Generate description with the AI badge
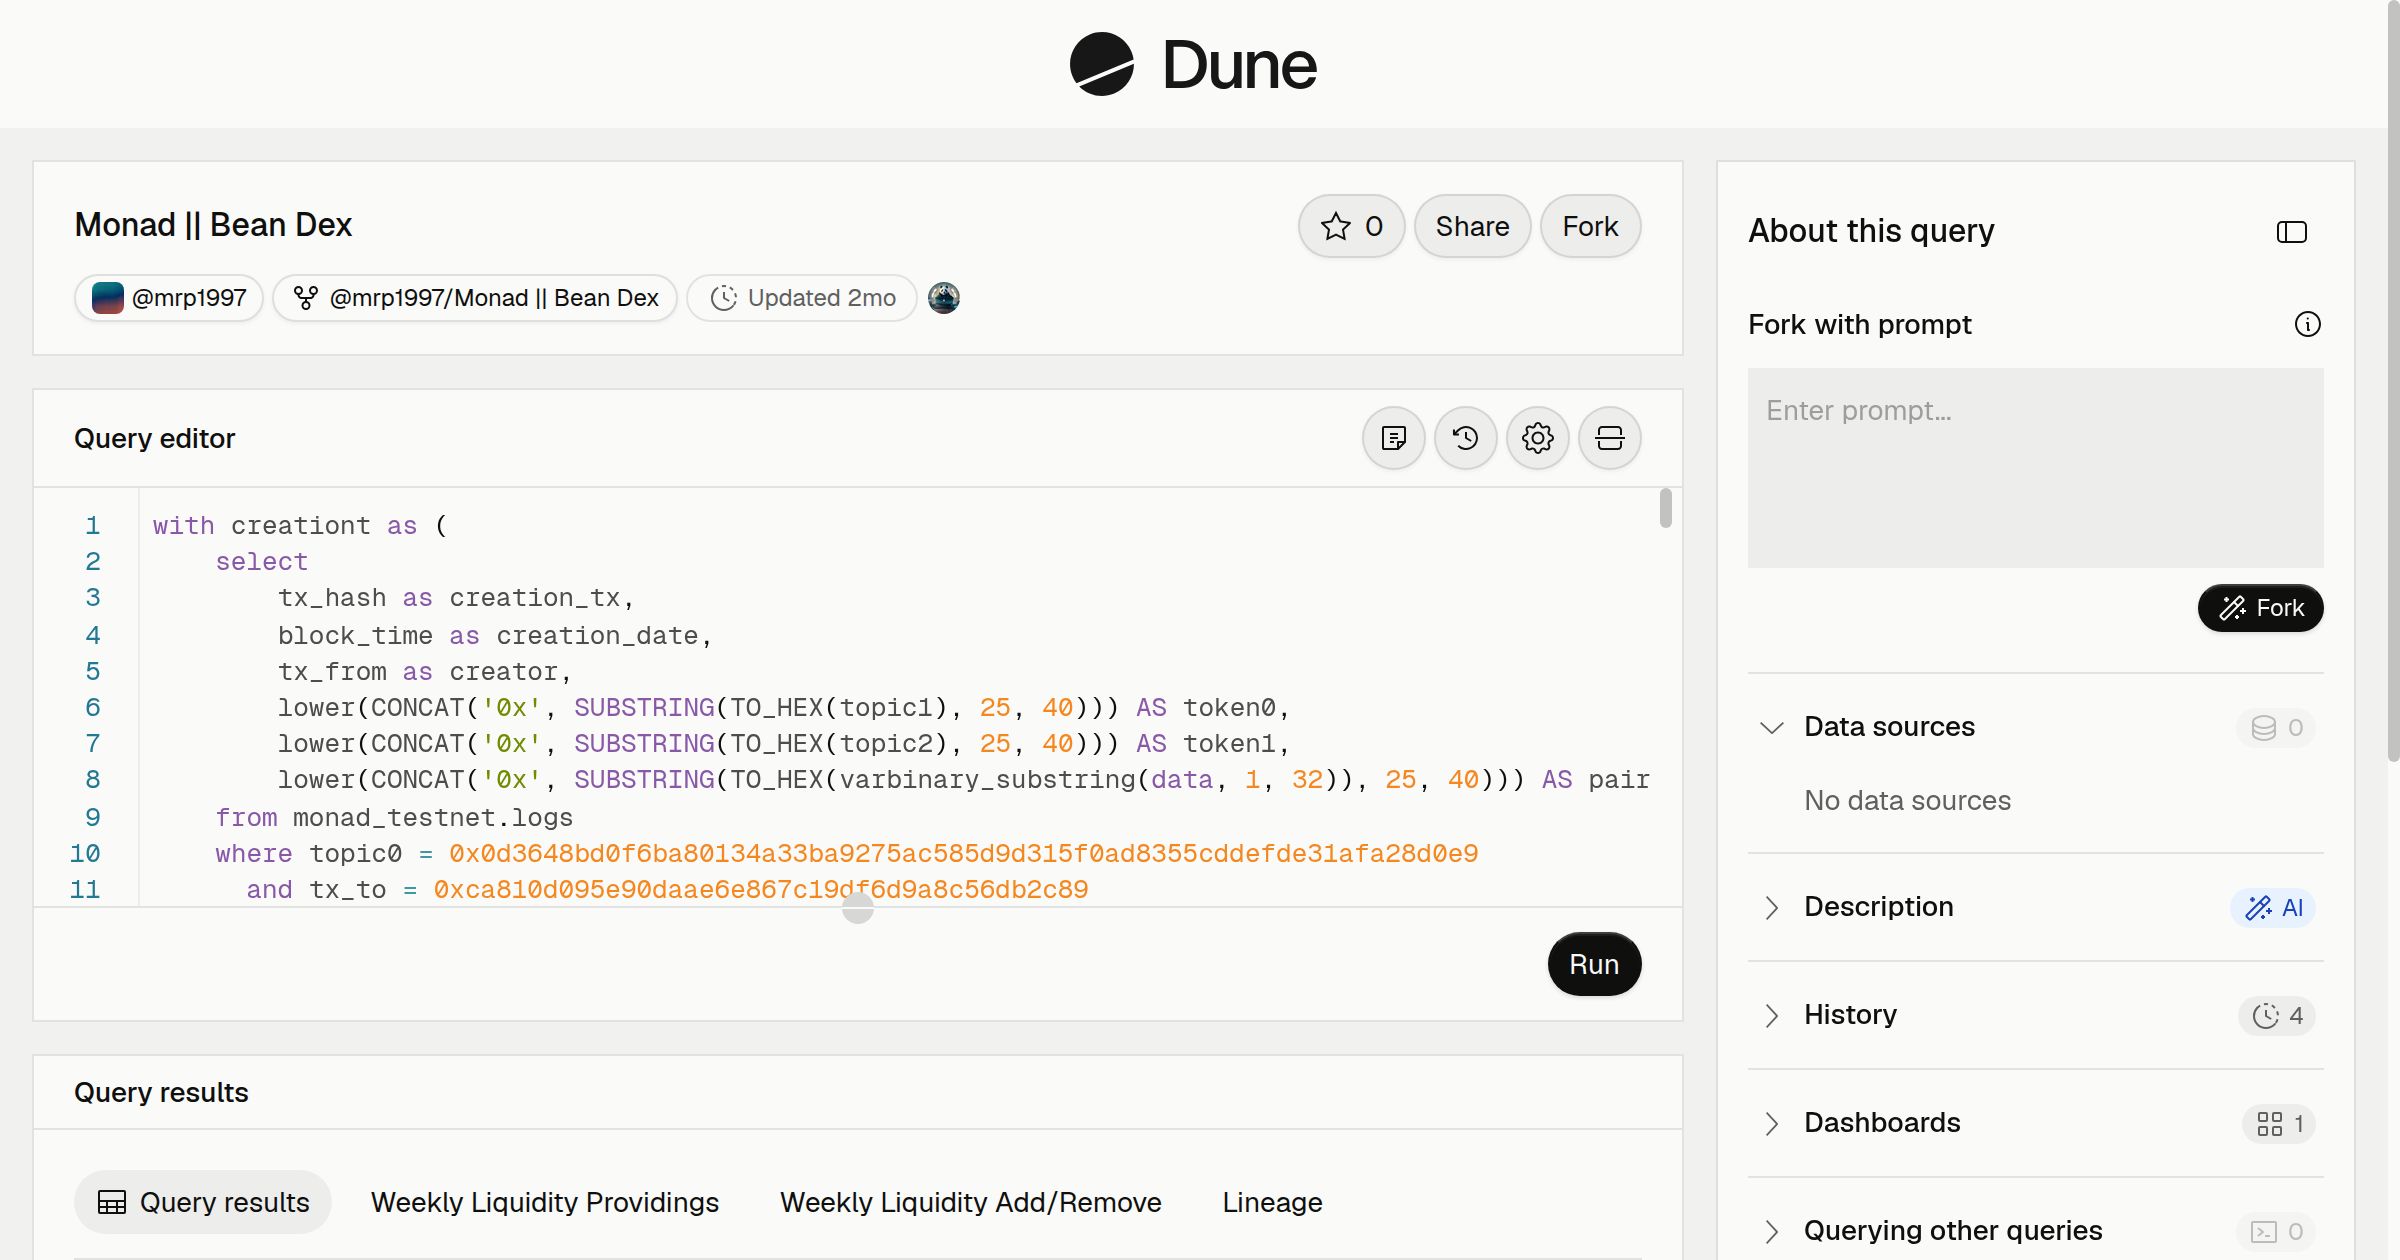 (x=2273, y=908)
